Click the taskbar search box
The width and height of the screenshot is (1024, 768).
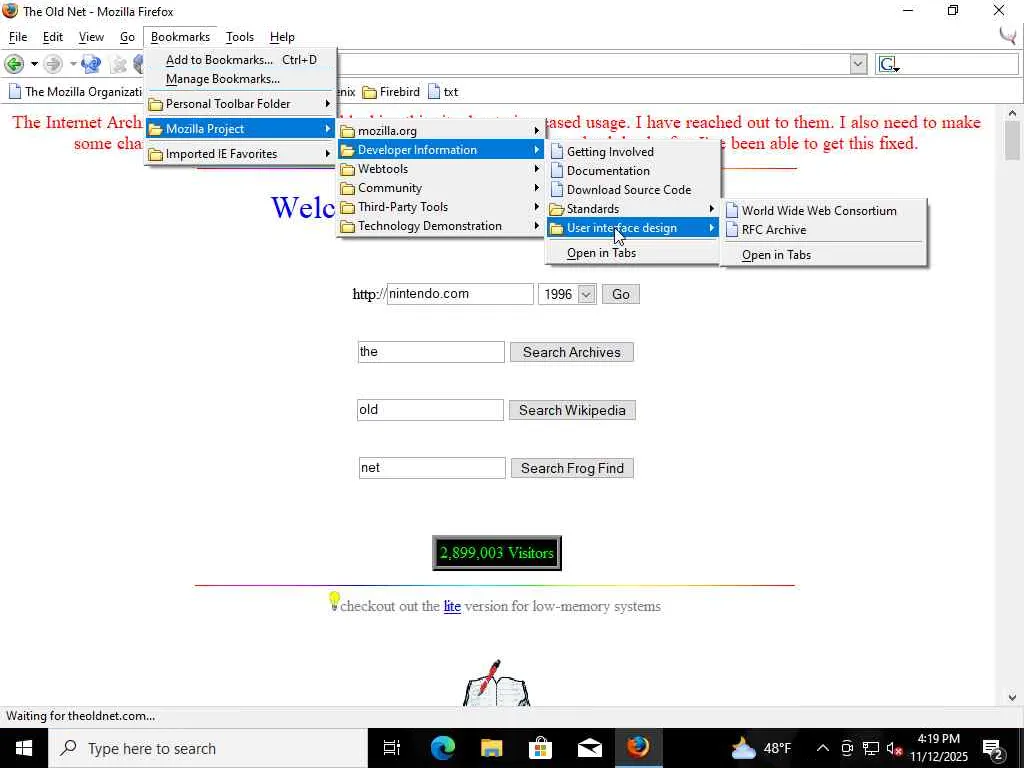pos(208,748)
